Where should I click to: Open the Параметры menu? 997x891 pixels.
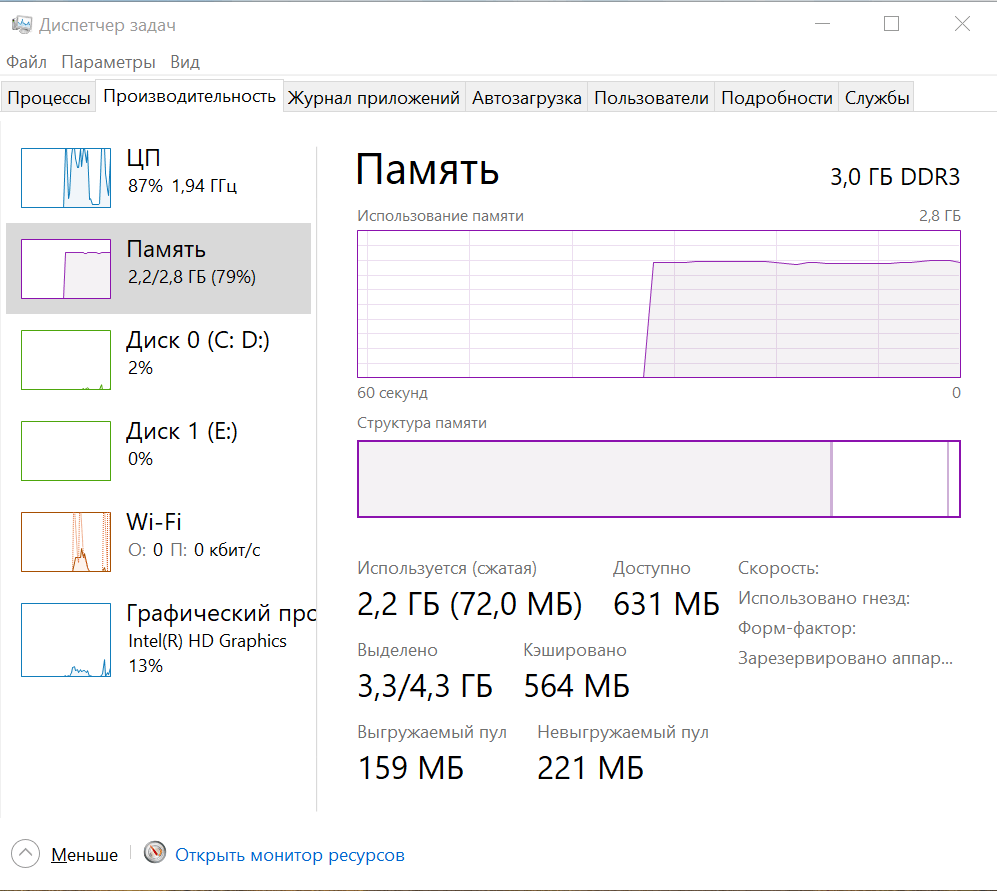(108, 62)
